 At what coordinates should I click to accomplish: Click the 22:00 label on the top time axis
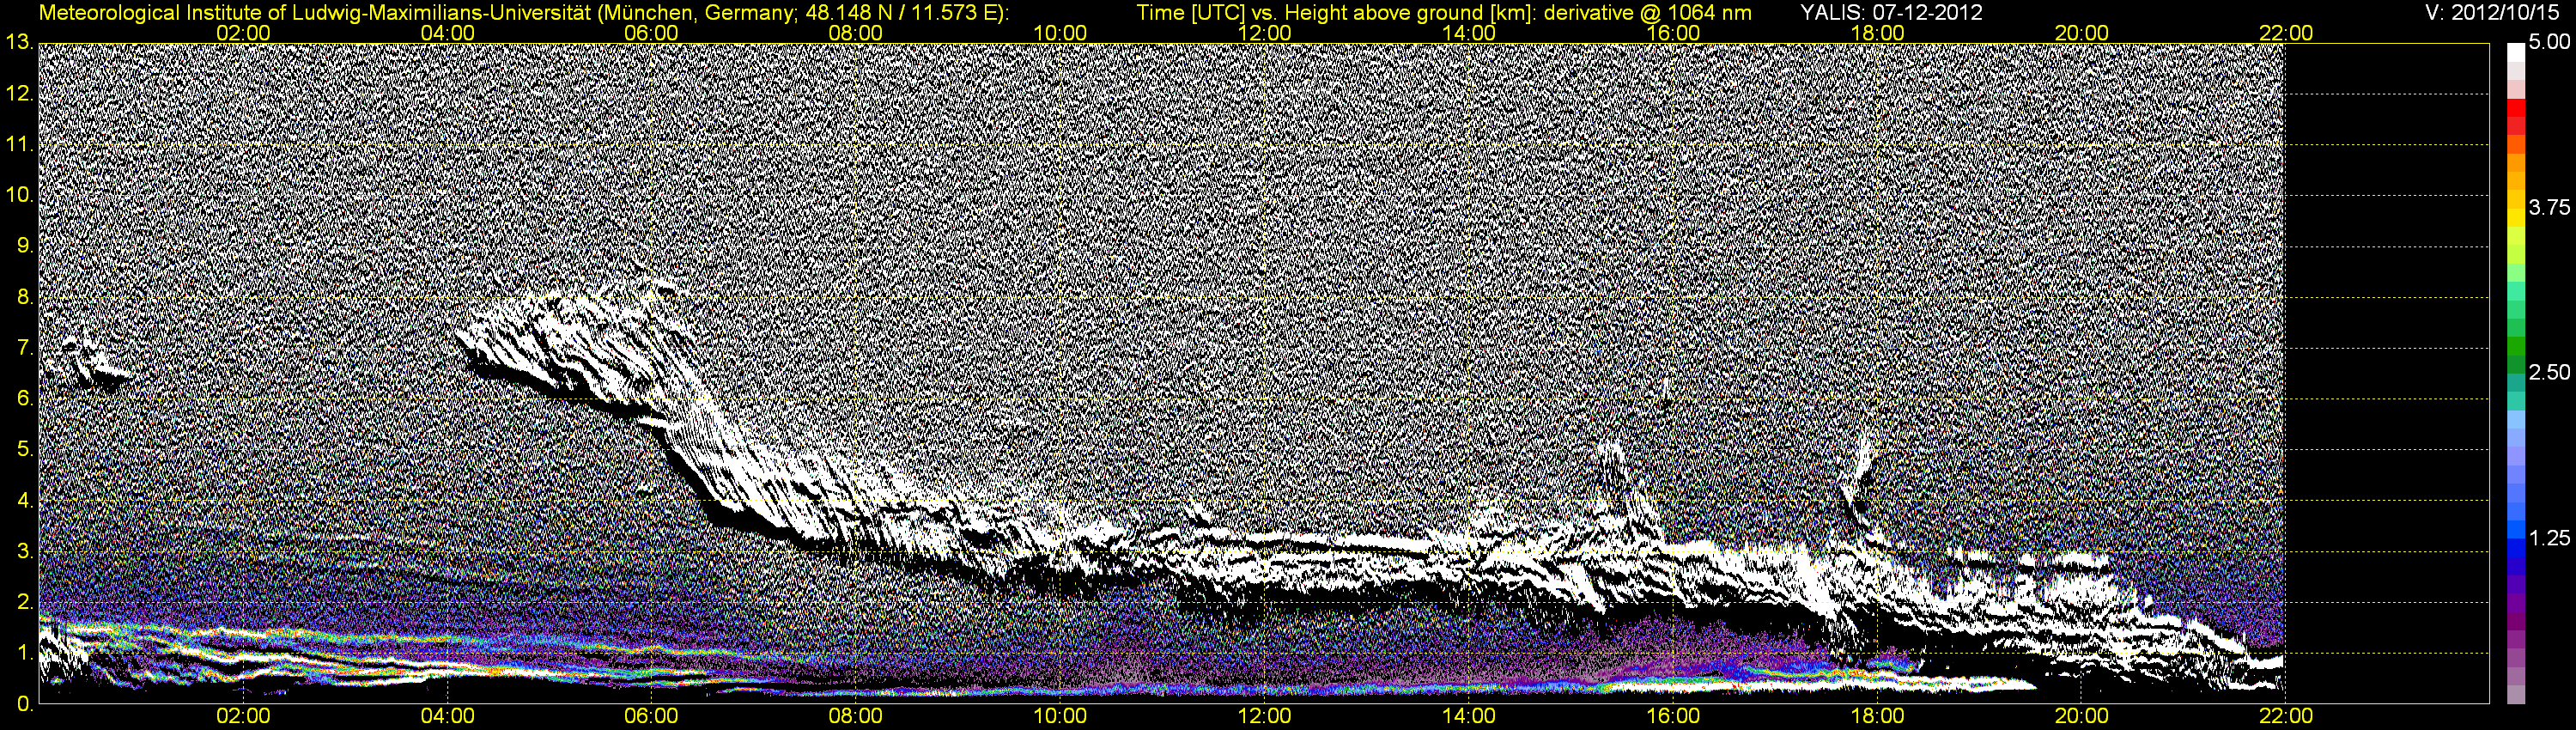[2286, 33]
